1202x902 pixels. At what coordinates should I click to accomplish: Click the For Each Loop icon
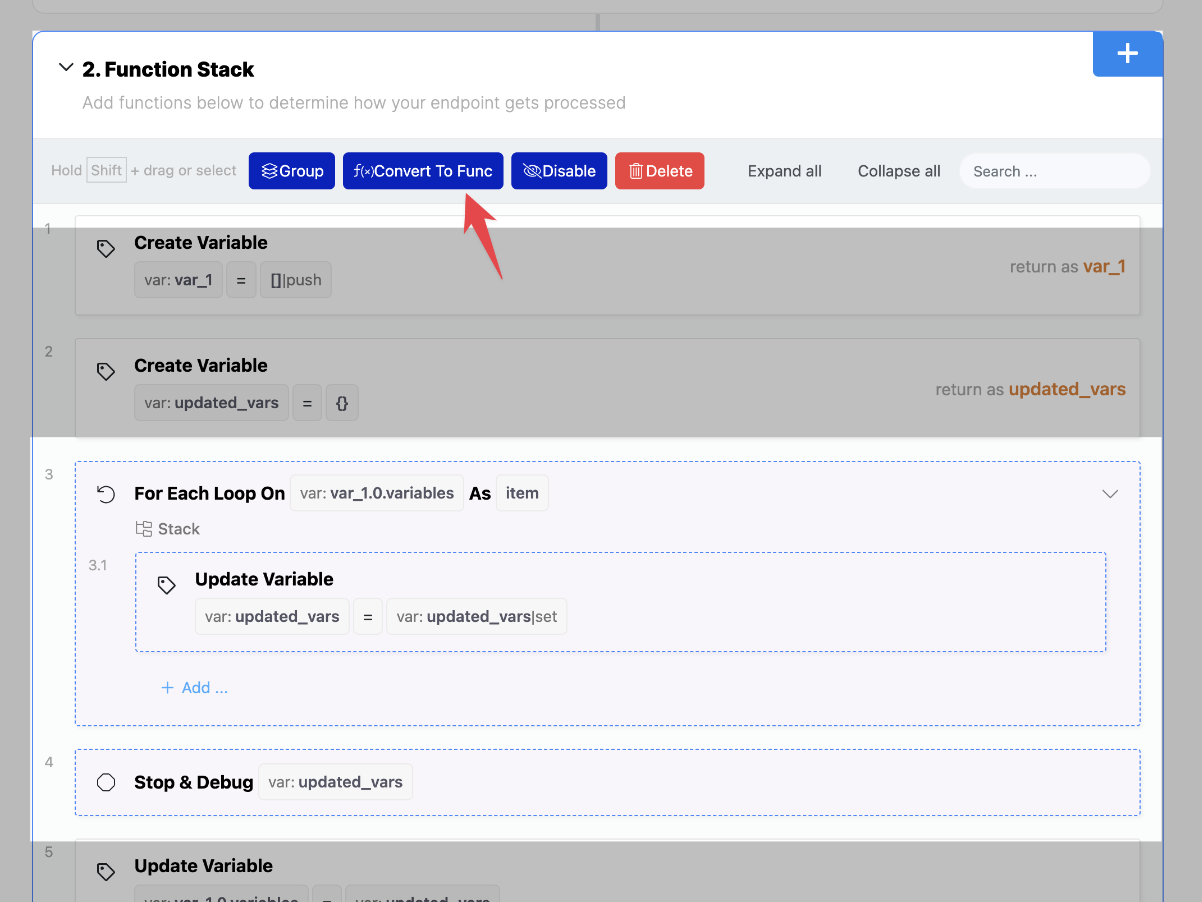[x=106, y=494]
